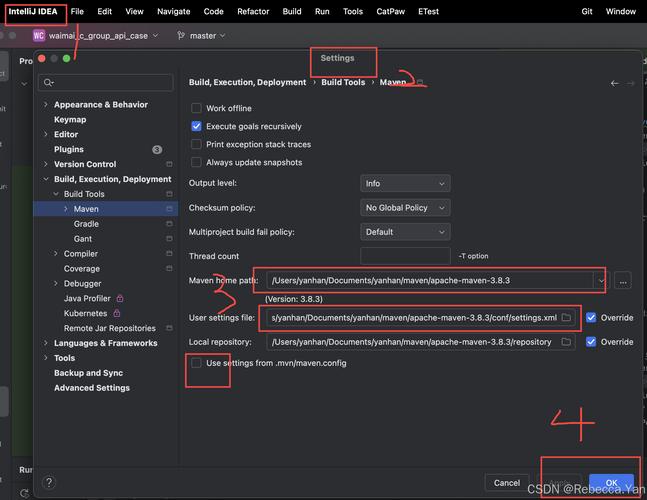647x500 pixels.
Task: Click the Cancel button
Action: 507,483
